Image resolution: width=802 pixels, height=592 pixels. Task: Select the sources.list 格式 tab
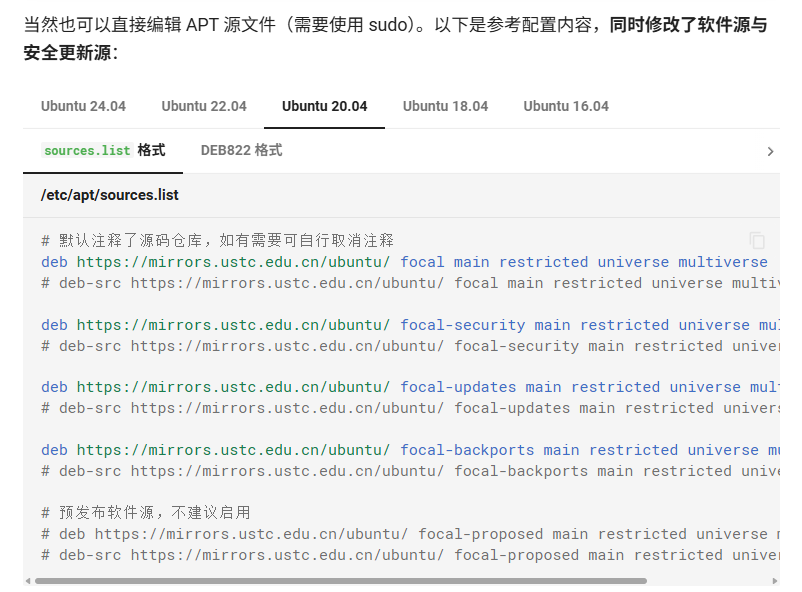pyautogui.click(x=103, y=150)
